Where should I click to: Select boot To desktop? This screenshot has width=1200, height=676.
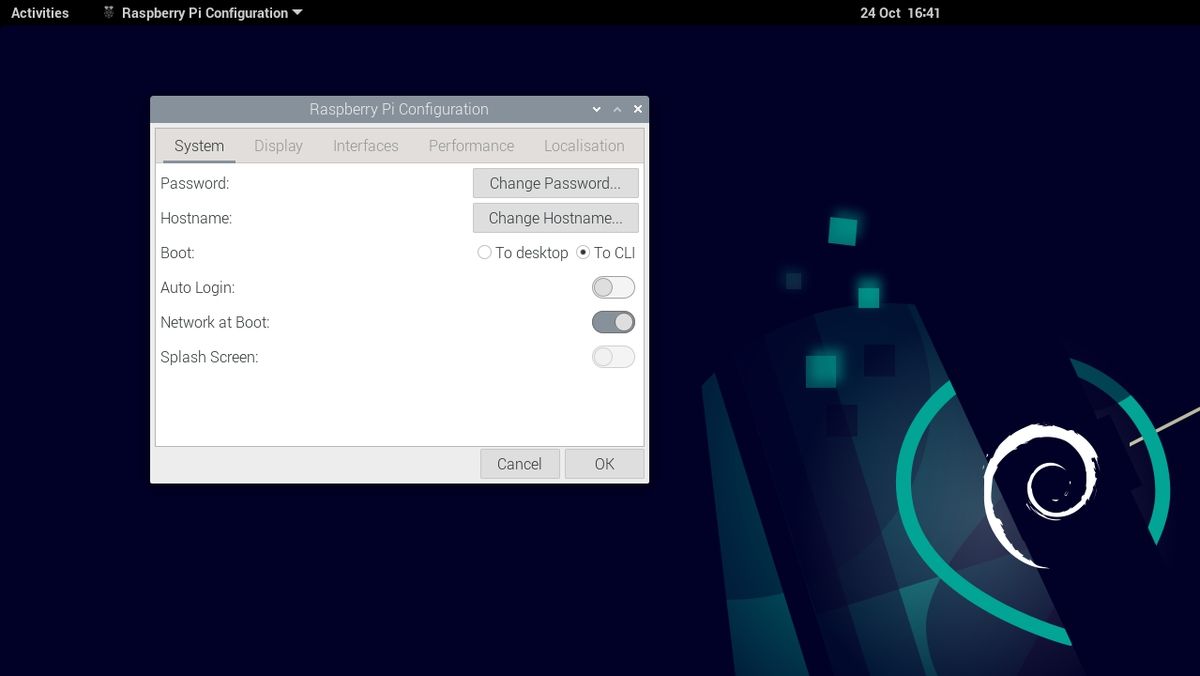pyautogui.click(x=484, y=252)
